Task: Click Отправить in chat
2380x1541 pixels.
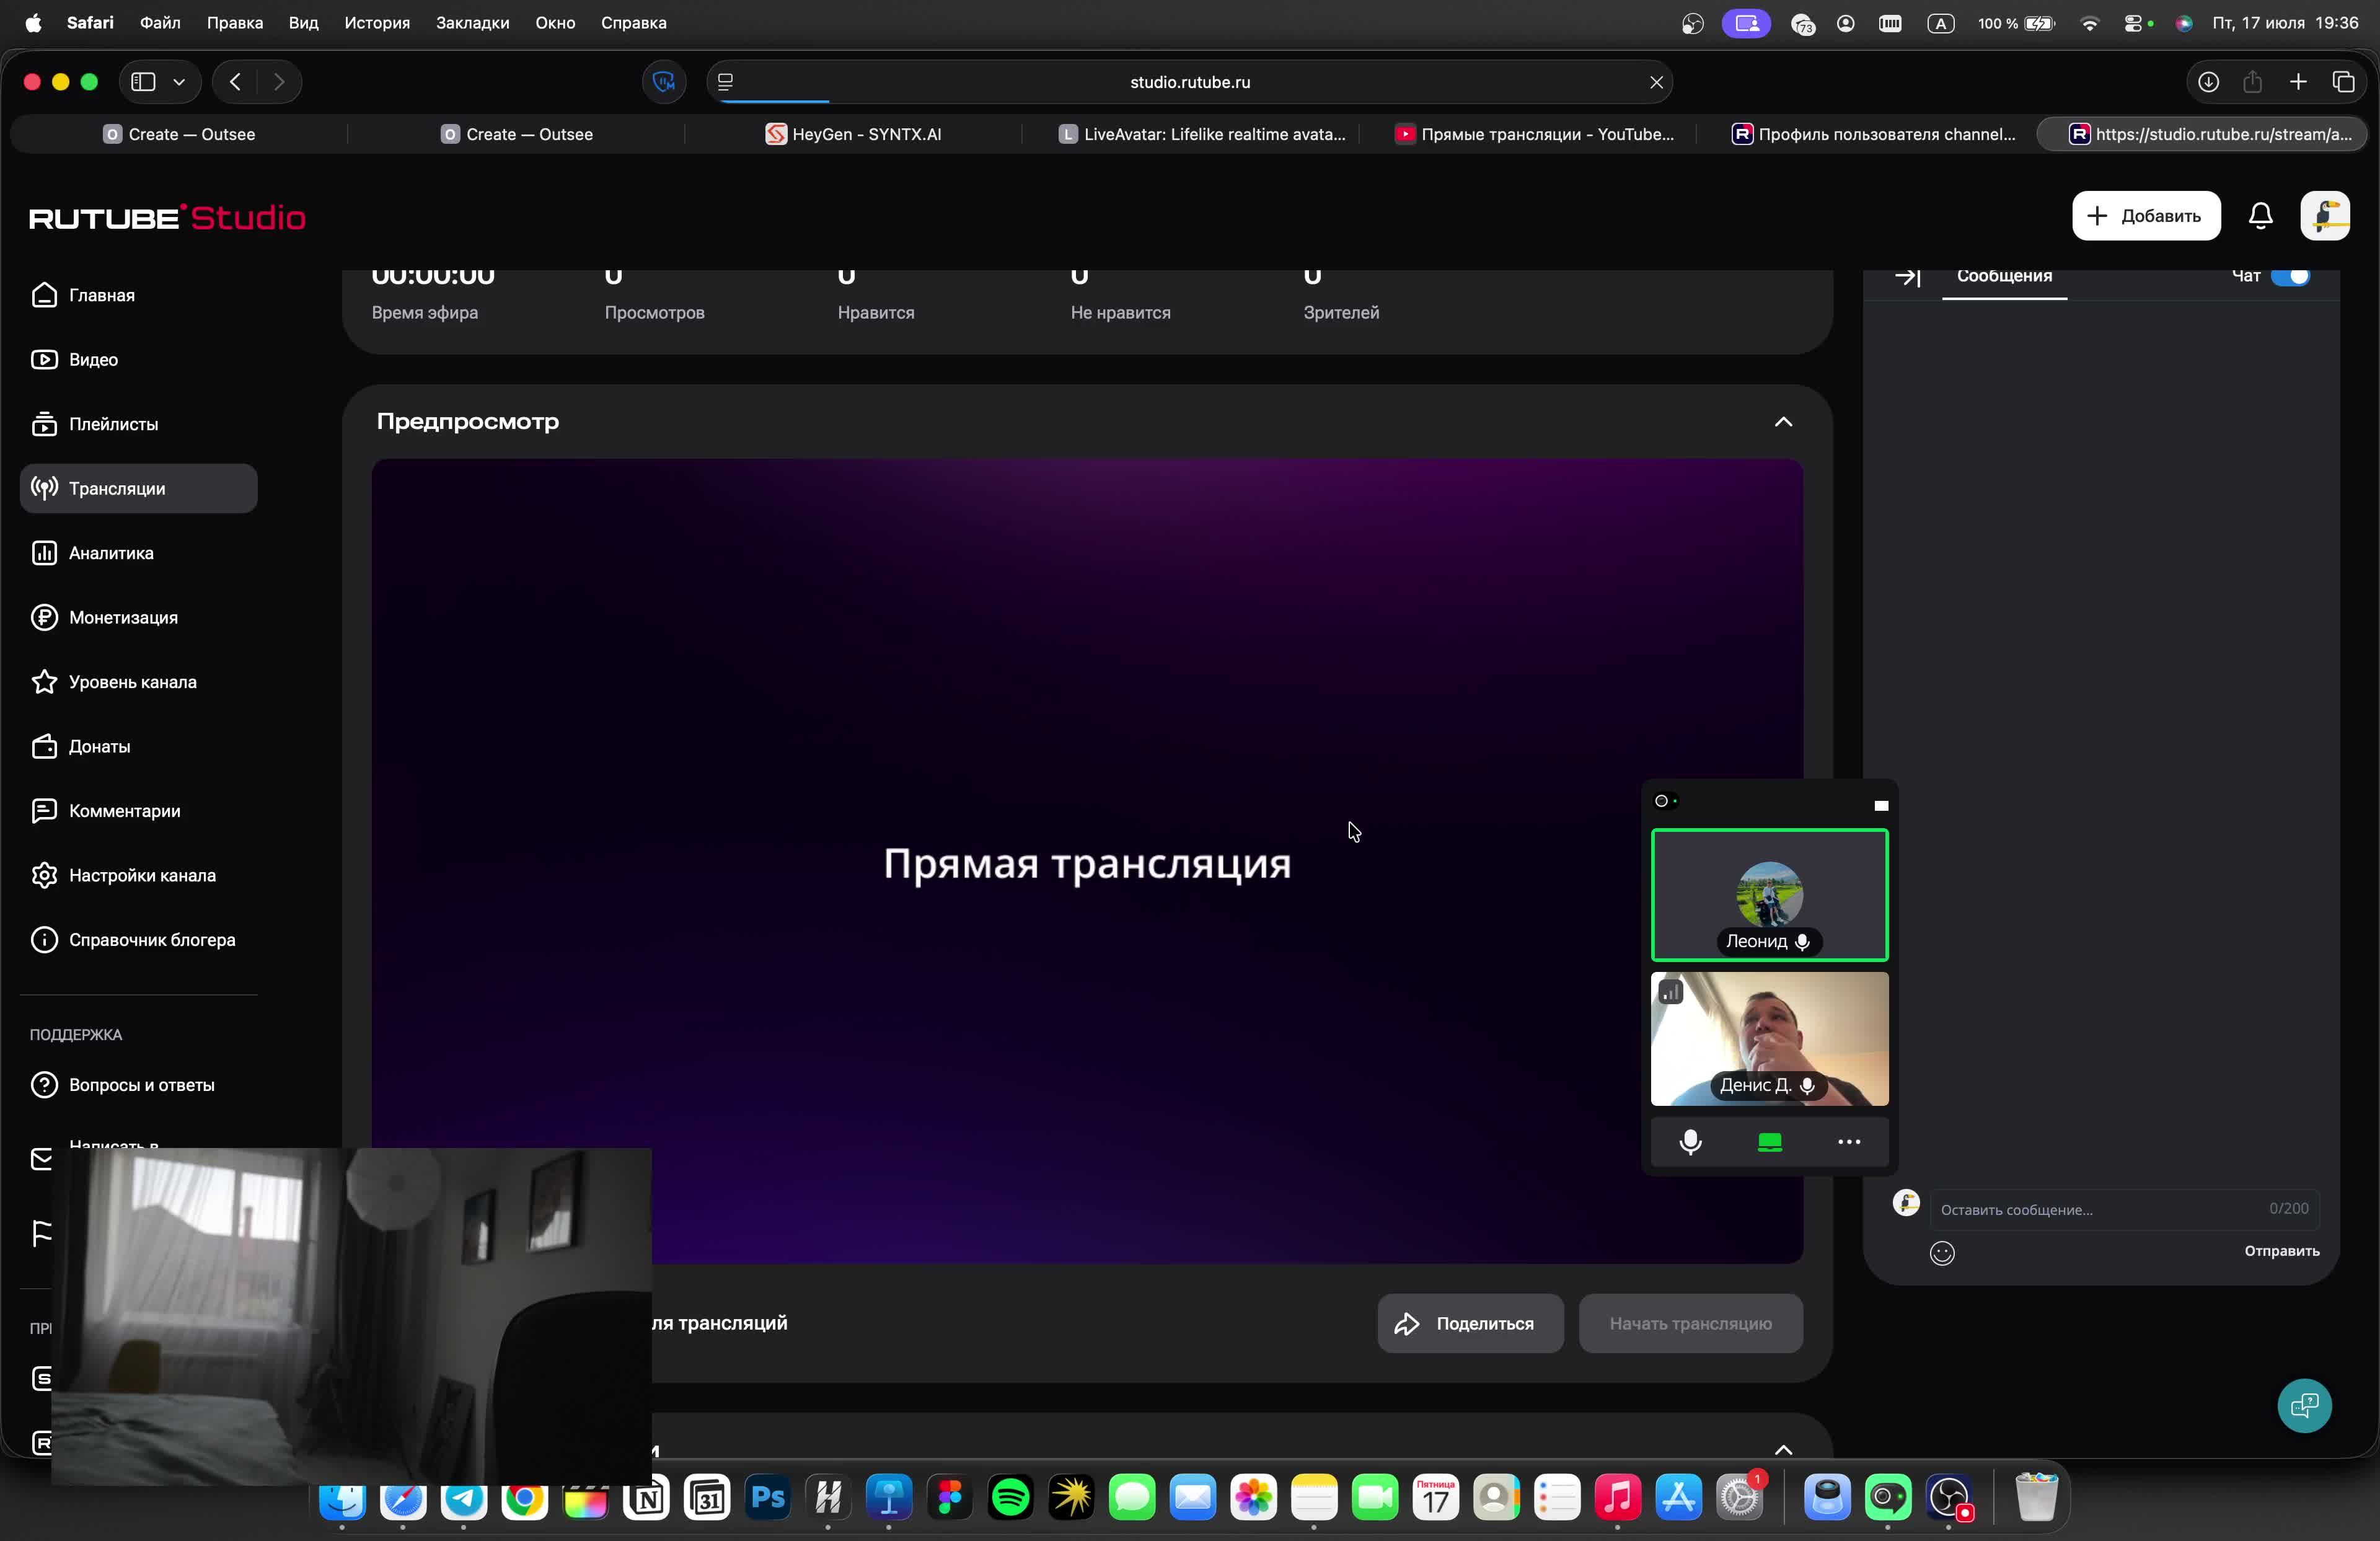Action: point(2281,1251)
